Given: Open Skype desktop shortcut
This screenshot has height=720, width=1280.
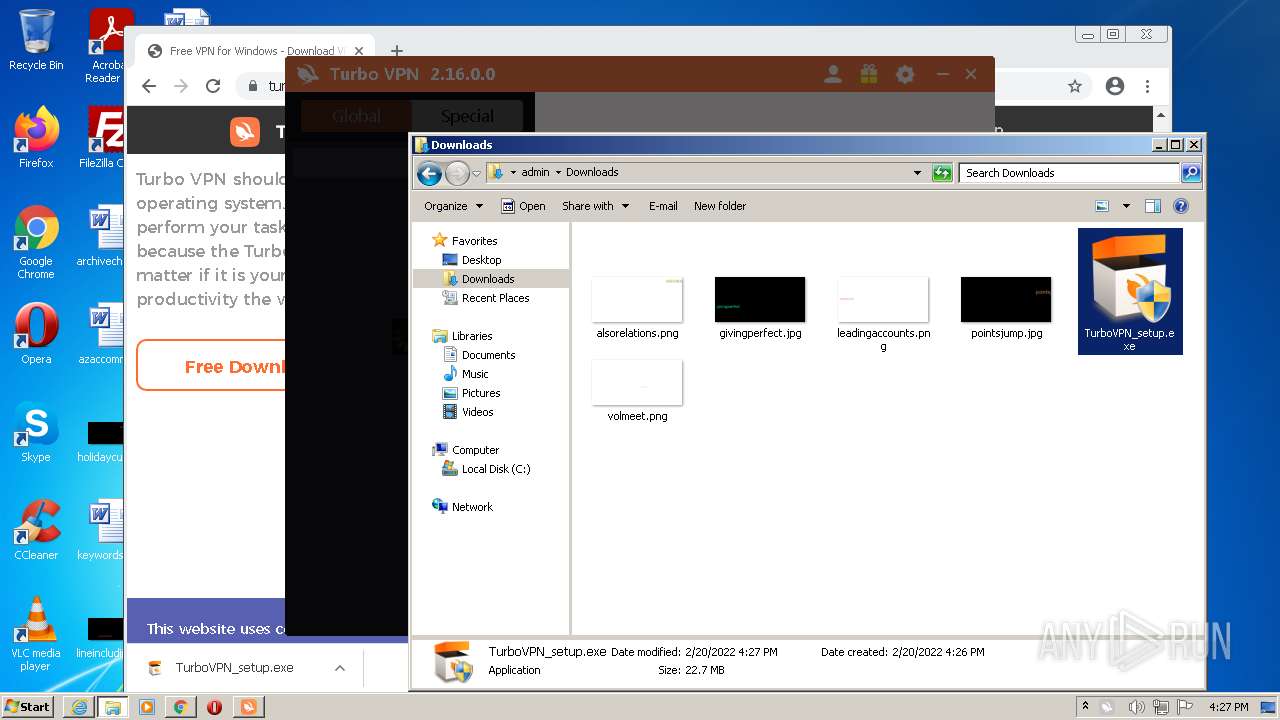Looking at the screenshot, I should 36,432.
